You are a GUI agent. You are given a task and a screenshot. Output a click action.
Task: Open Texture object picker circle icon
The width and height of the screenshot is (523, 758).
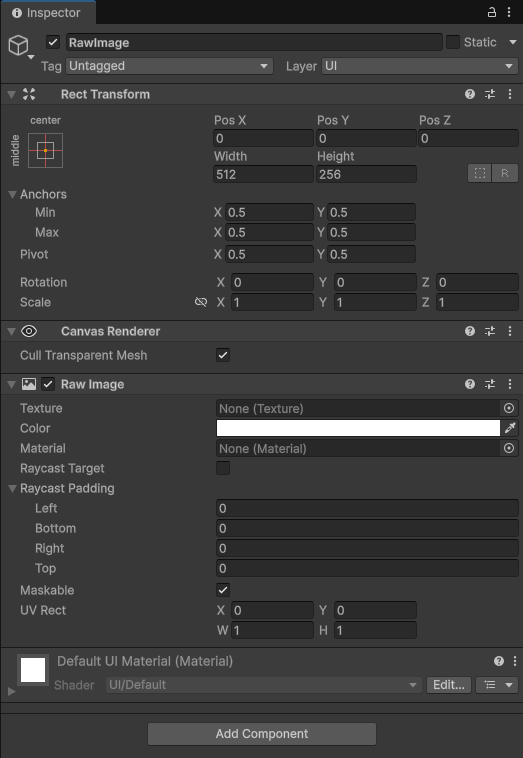(508, 408)
